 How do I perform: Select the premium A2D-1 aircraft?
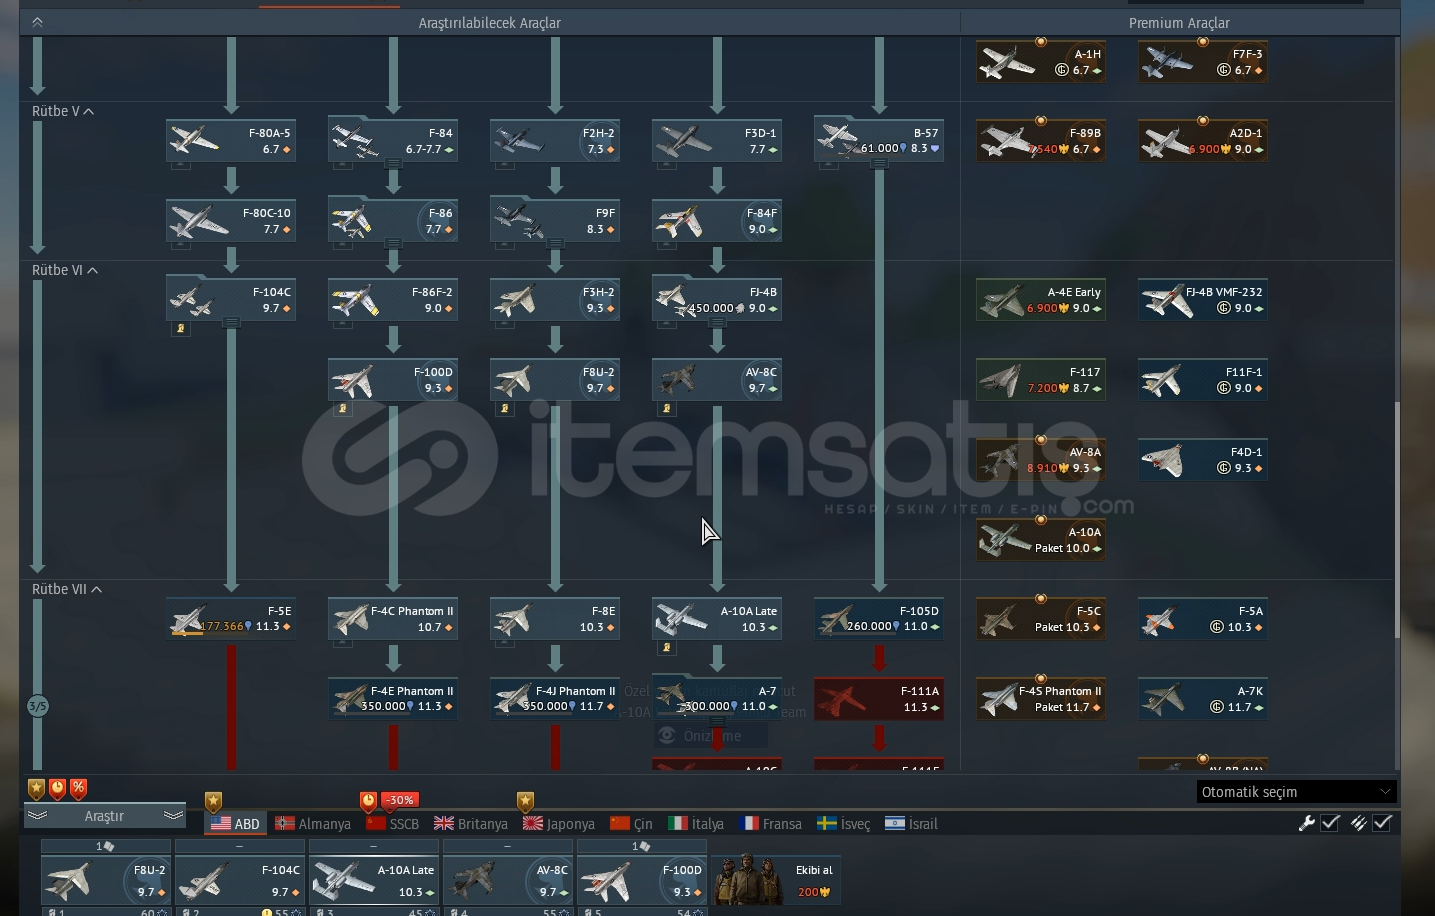(x=1203, y=141)
